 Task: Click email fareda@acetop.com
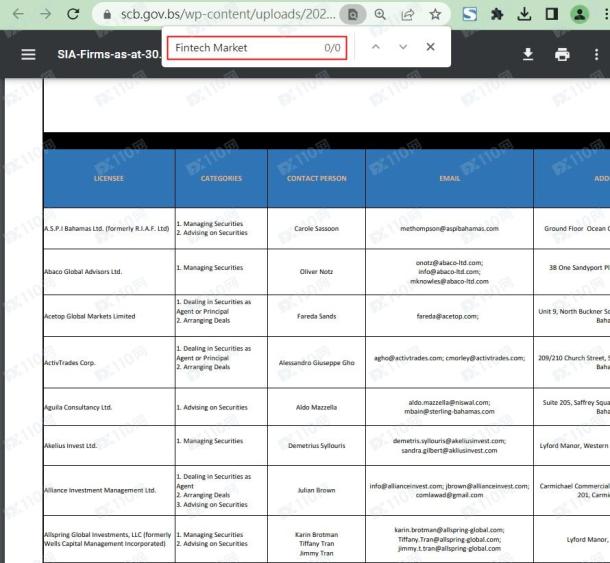pyautogui.click(x=447, y=316)
